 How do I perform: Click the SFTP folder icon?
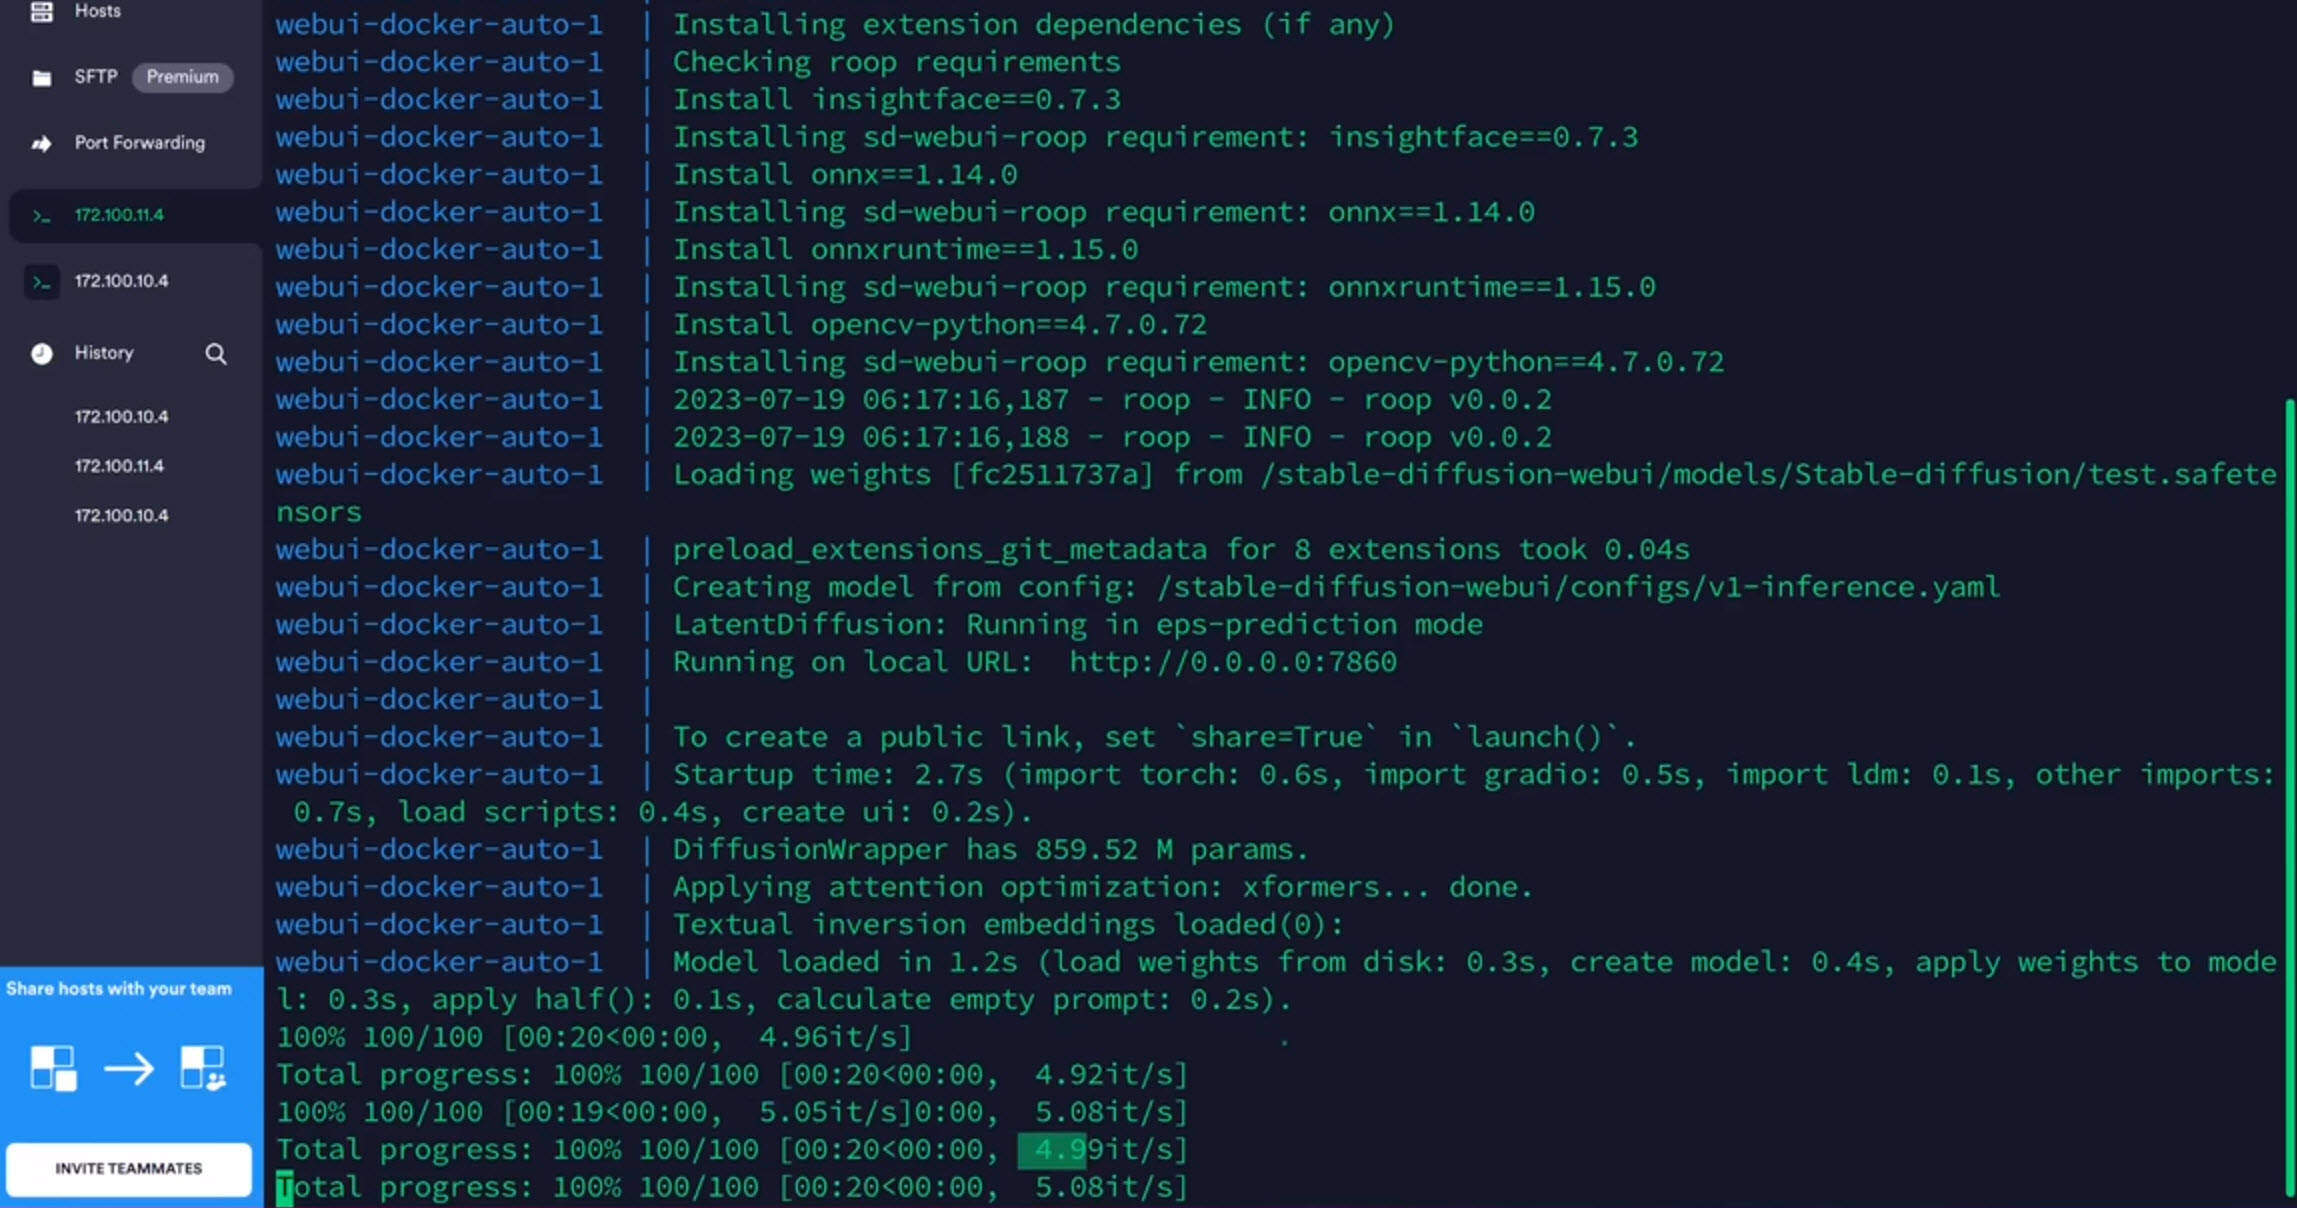click(x=41, y=78)
